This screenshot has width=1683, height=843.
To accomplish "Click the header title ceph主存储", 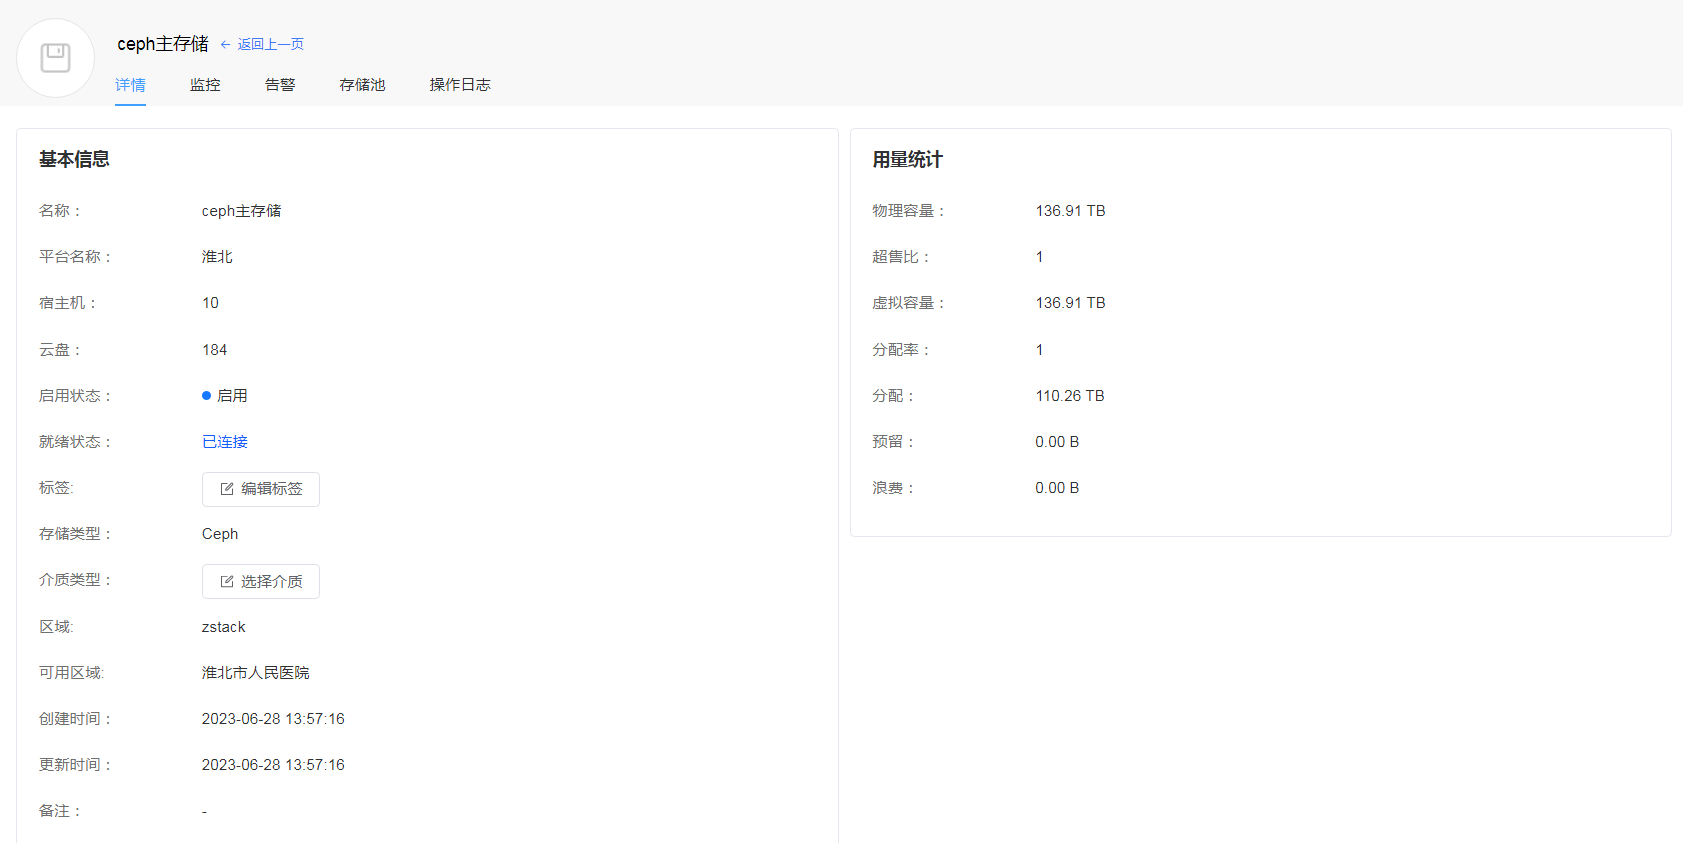I will [x=163, y=44].
